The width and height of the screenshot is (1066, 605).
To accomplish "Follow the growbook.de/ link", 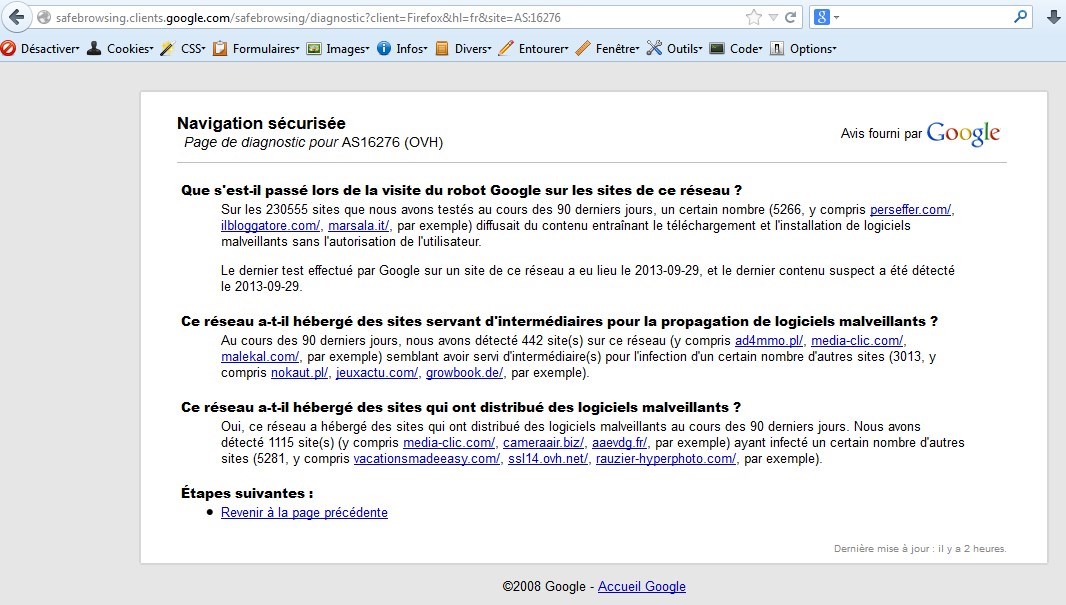I will (464, 373).
